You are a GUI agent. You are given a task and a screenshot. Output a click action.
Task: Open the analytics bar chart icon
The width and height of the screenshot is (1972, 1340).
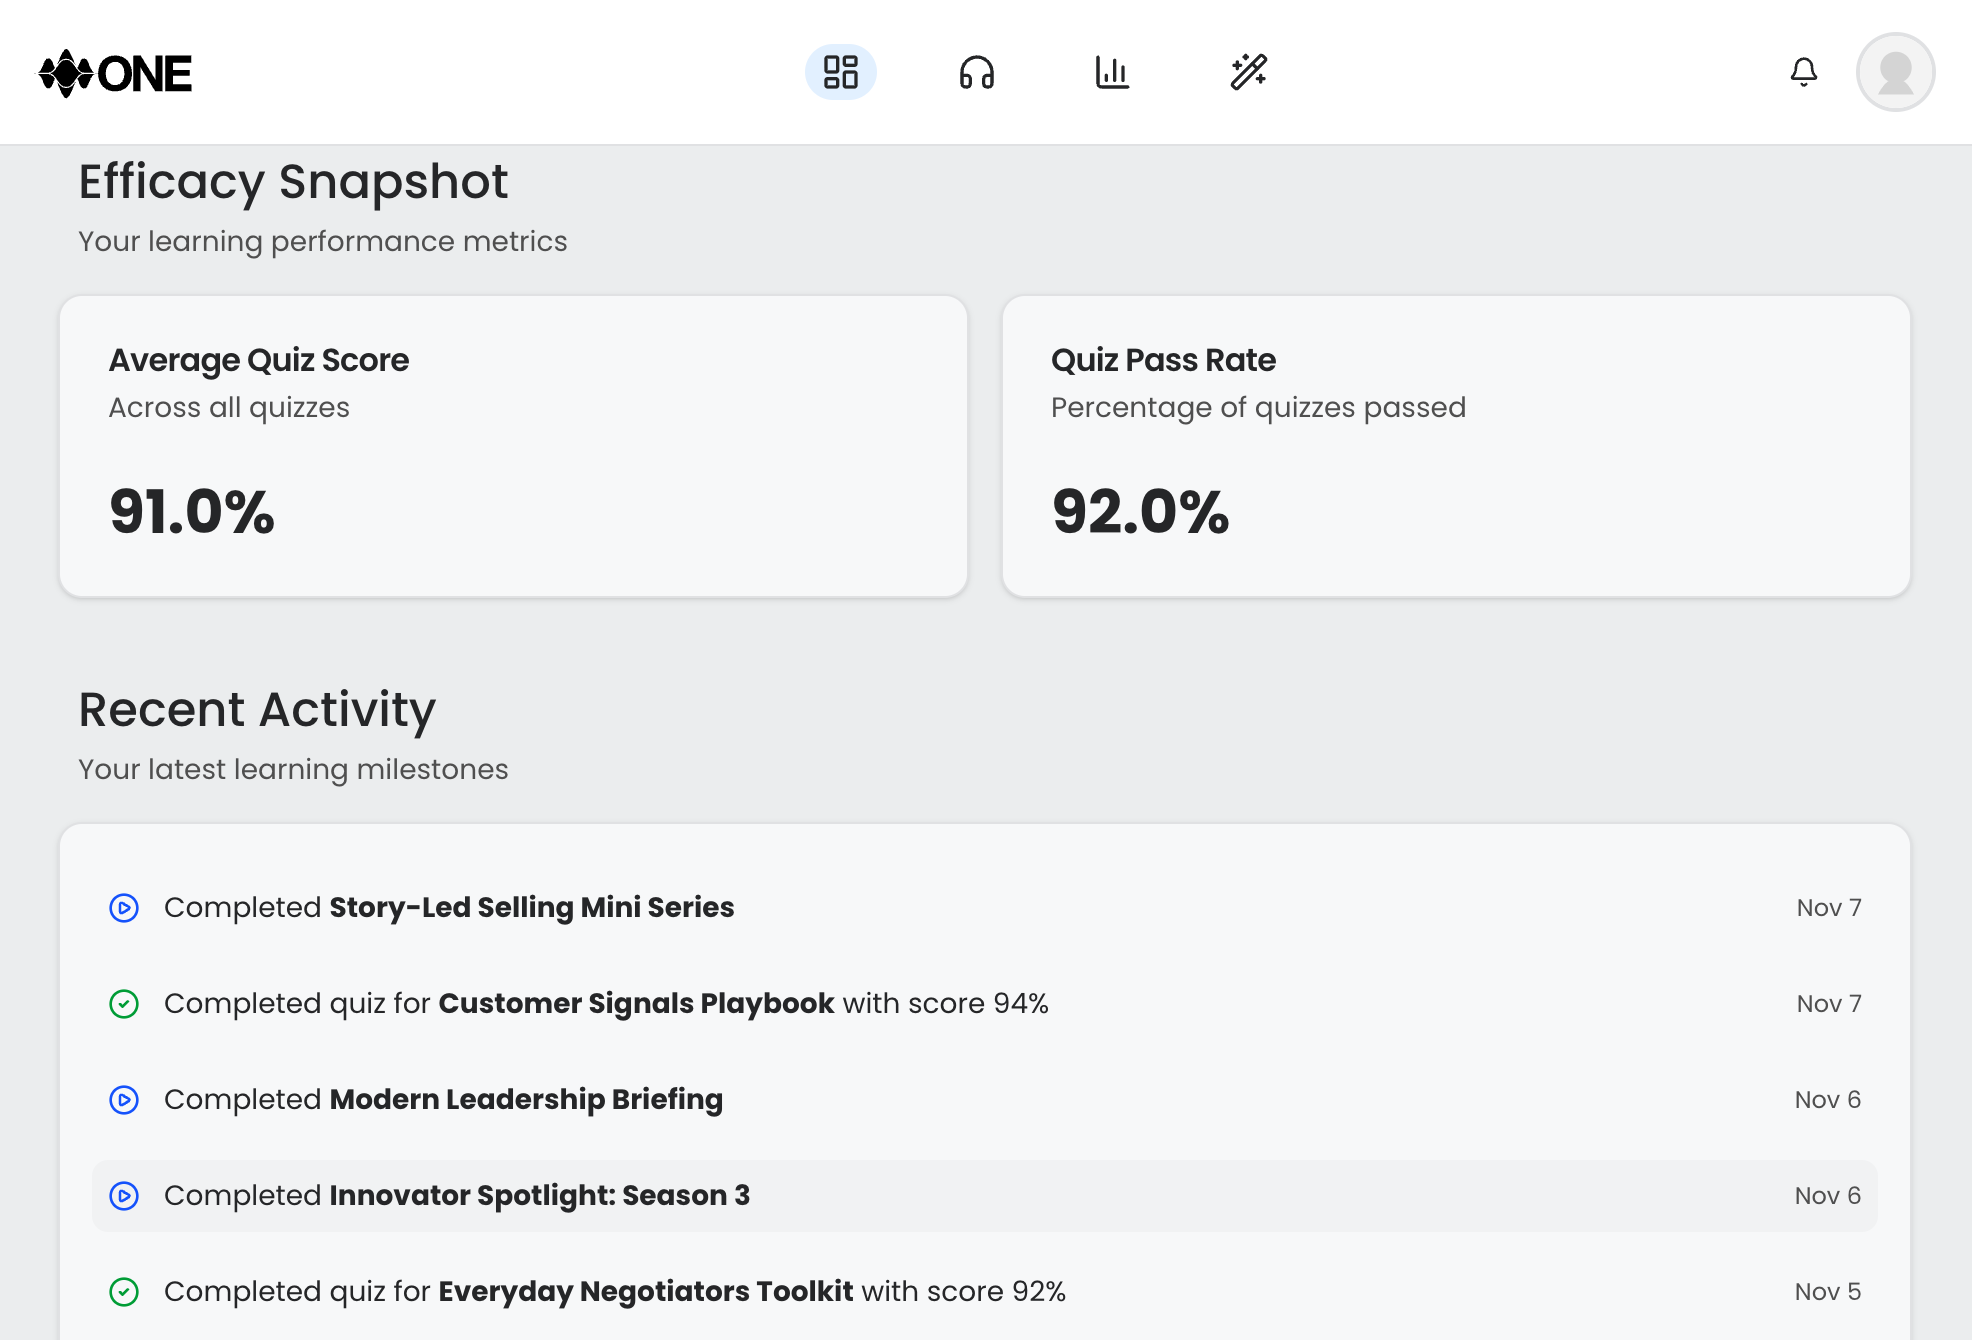pyautogui.click(x=1113, y=72)
